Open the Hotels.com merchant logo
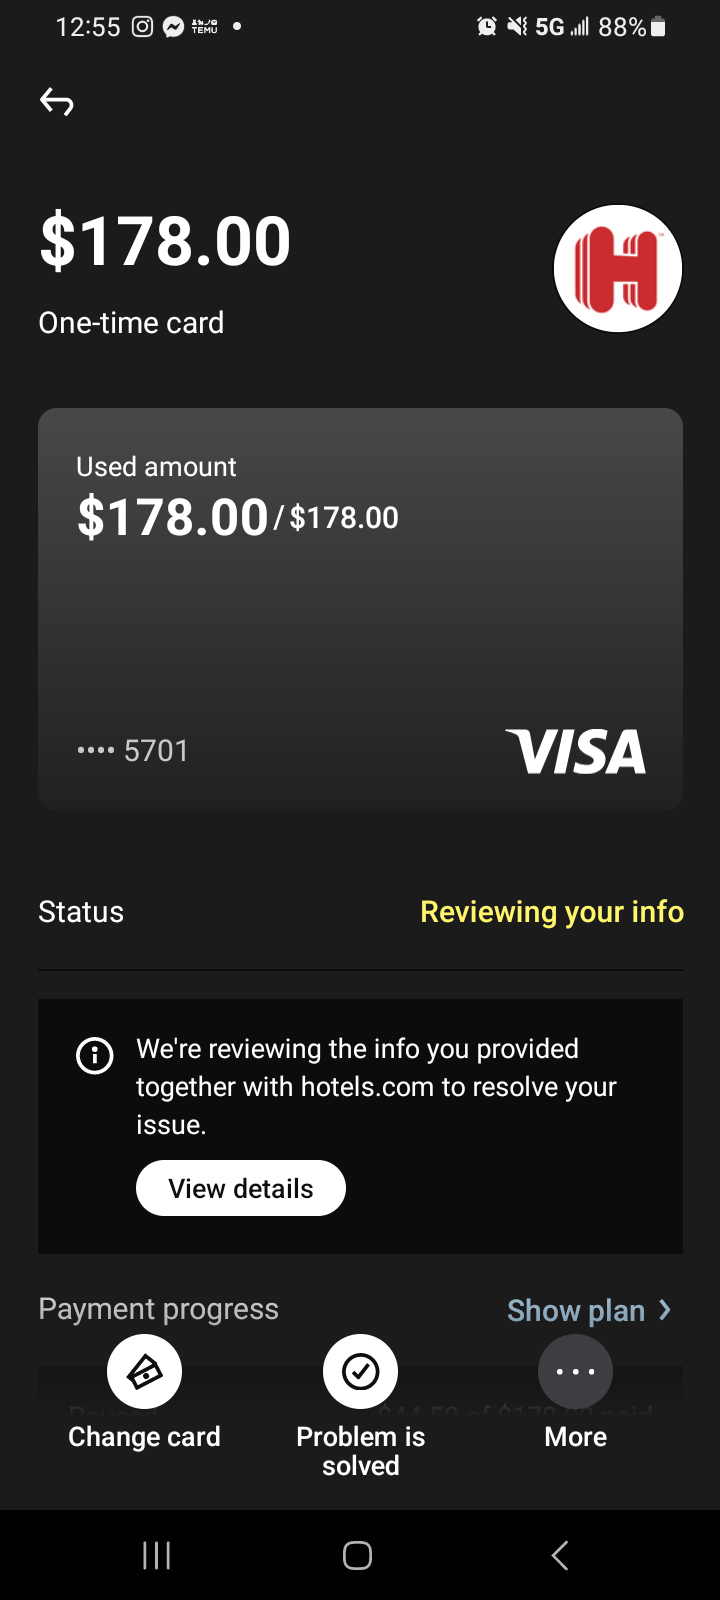720x1600 pixels. click(618, 269)
